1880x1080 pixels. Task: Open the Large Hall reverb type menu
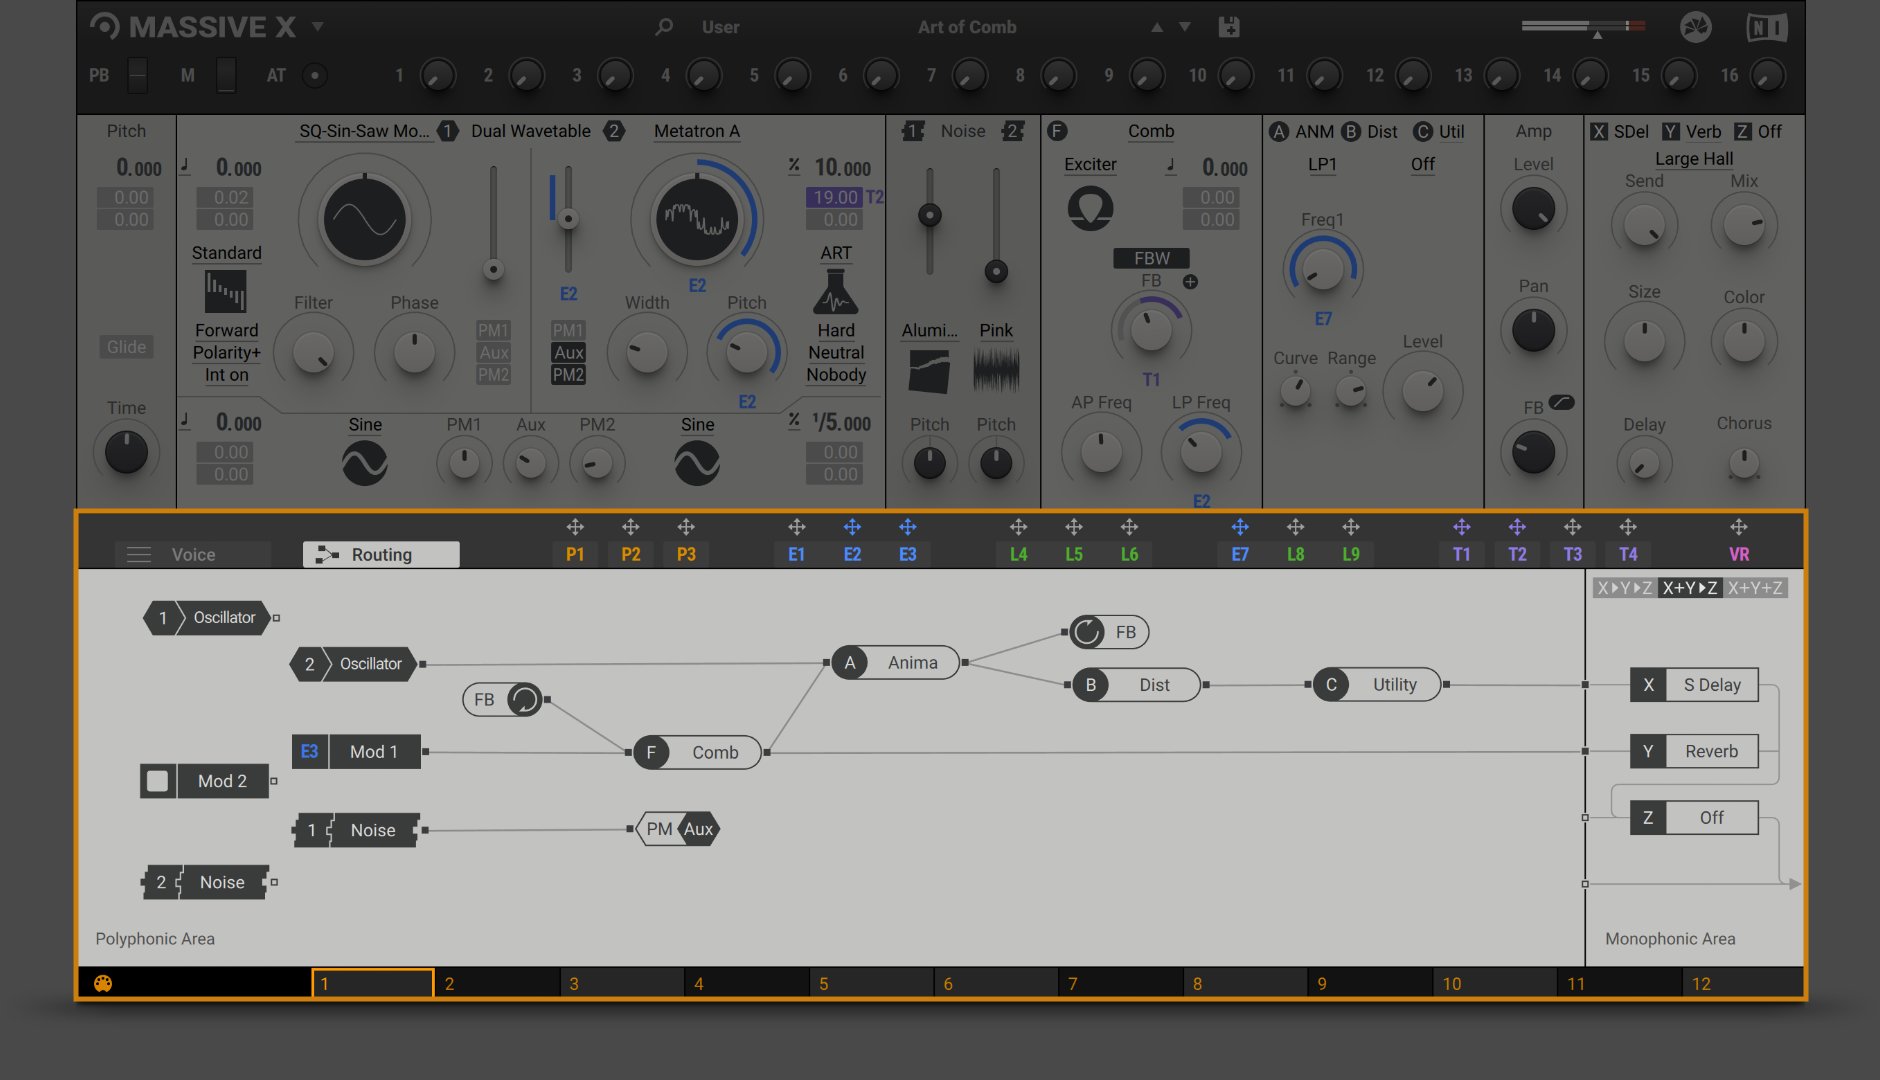[1693, 158]
